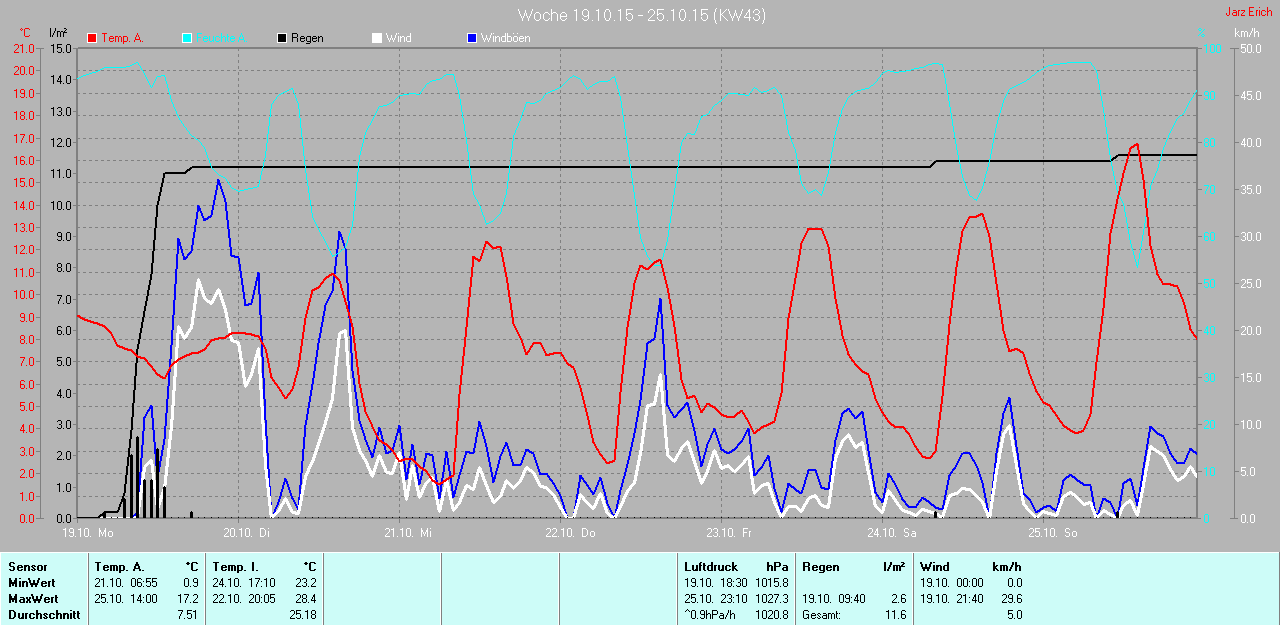Click the 'Durchschnitt' row label
Viewport: 1280px width, 625px height.
click(44, 615)
